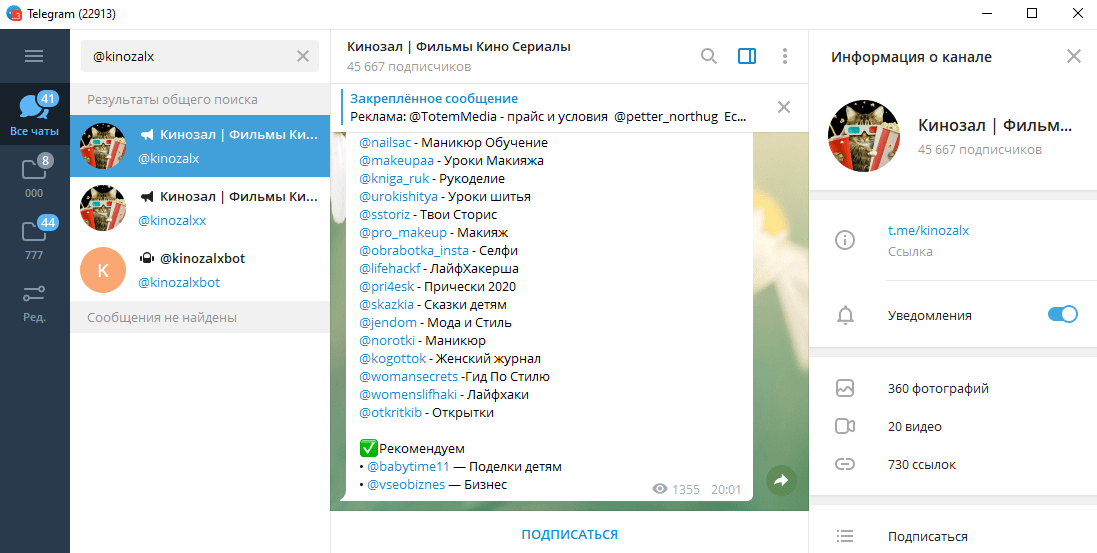
Task: Open the hamburger main menu
Action: pos(34,56)
